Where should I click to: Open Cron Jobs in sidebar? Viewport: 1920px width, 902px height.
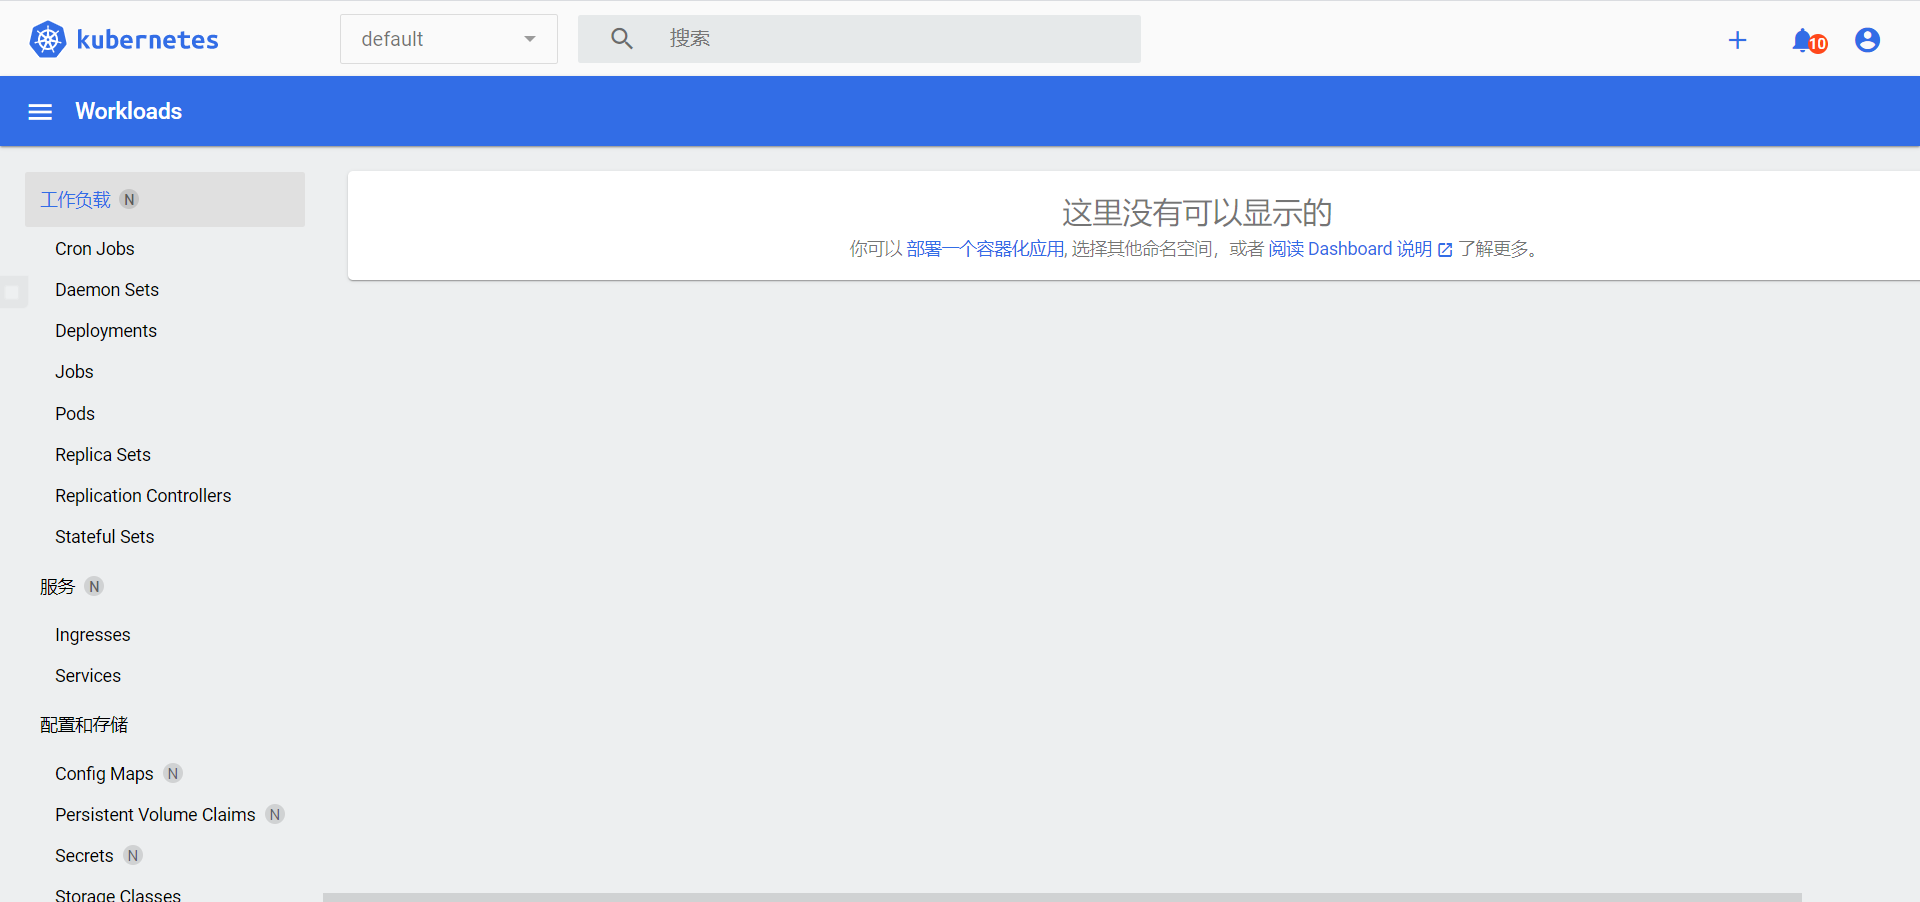[95, 249]
